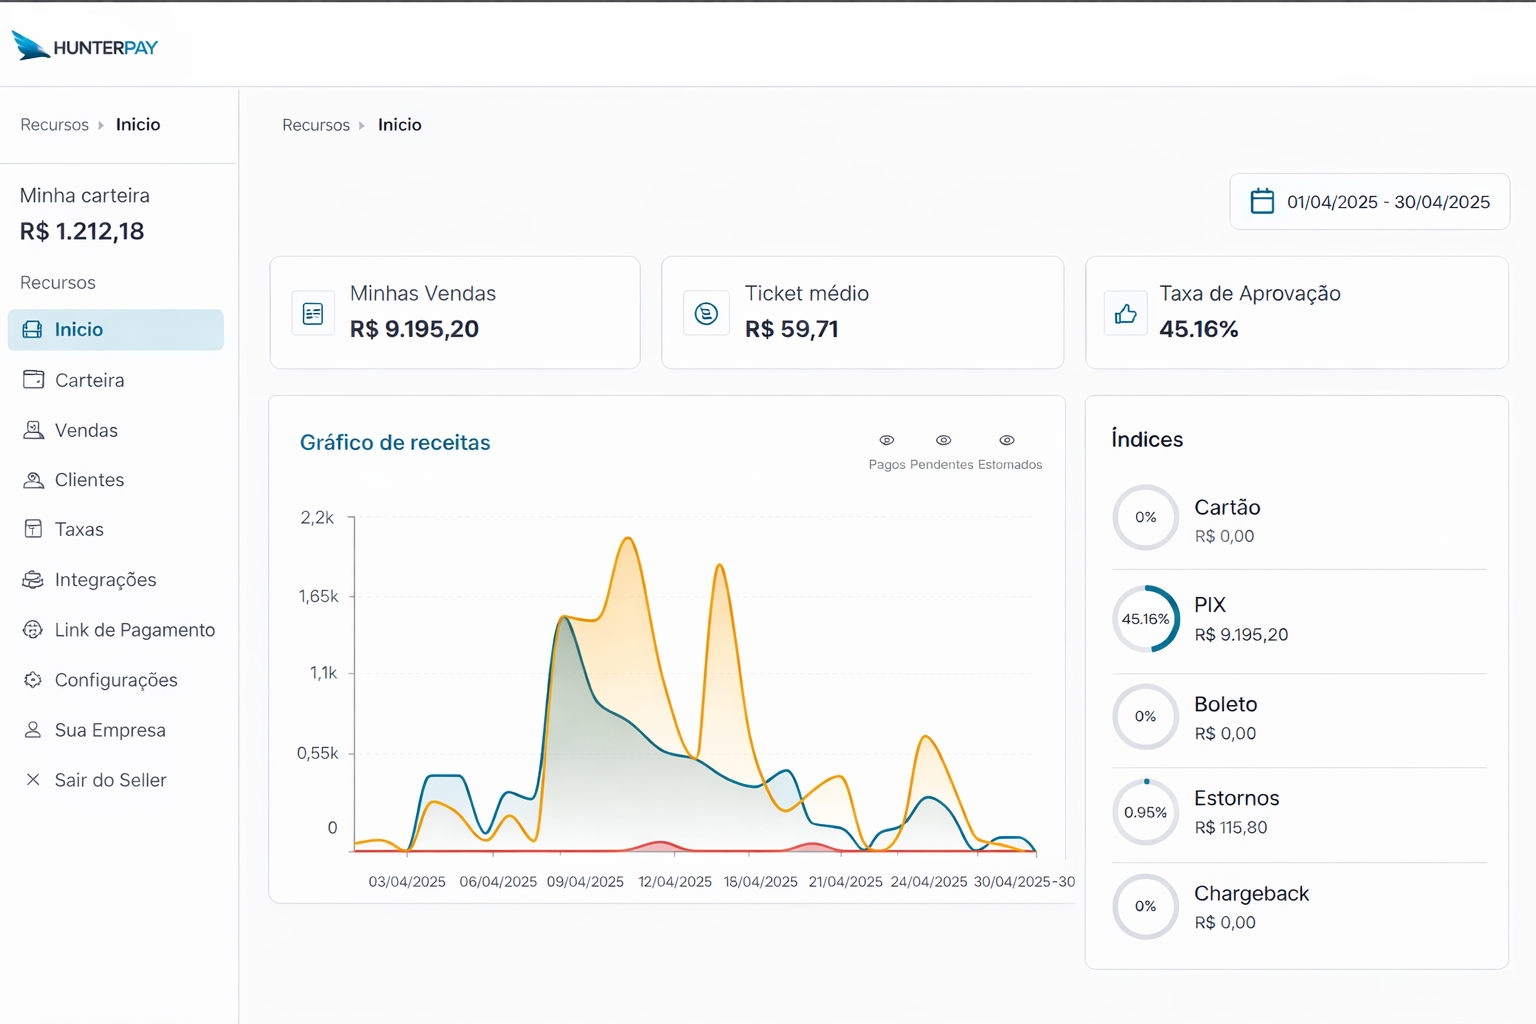Open Sua Empresa page
1536x1024 pixels.
[x=110, y=730]
